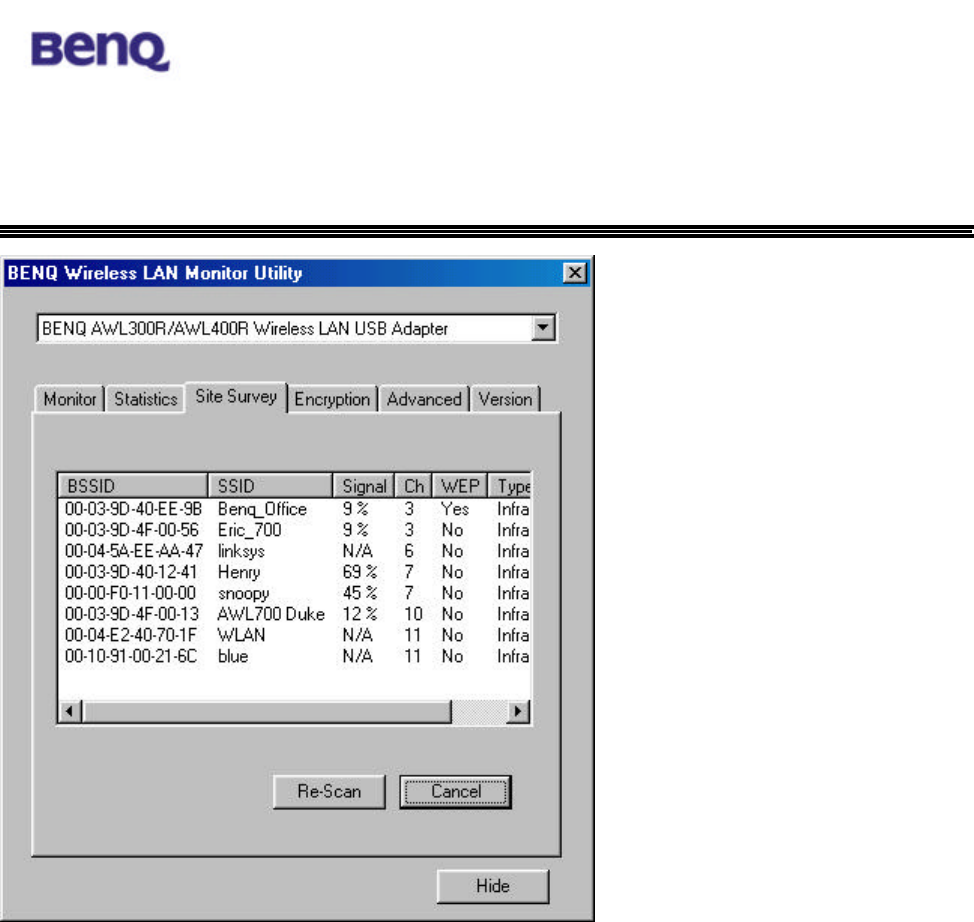Click the Yes WEP value for Benq_Office
The width and height of the screenshot is (974, 922).
pyautogui.click(x=455, y=509)
